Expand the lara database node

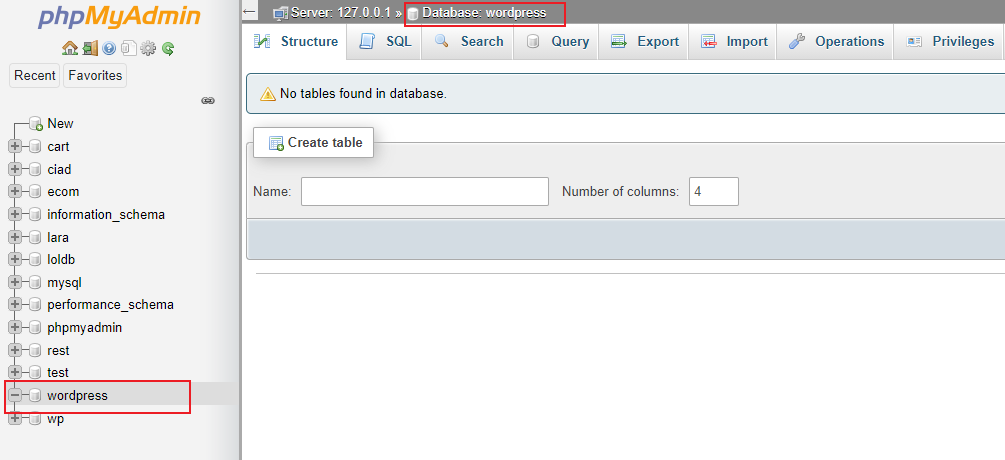[x=14, y=238]
